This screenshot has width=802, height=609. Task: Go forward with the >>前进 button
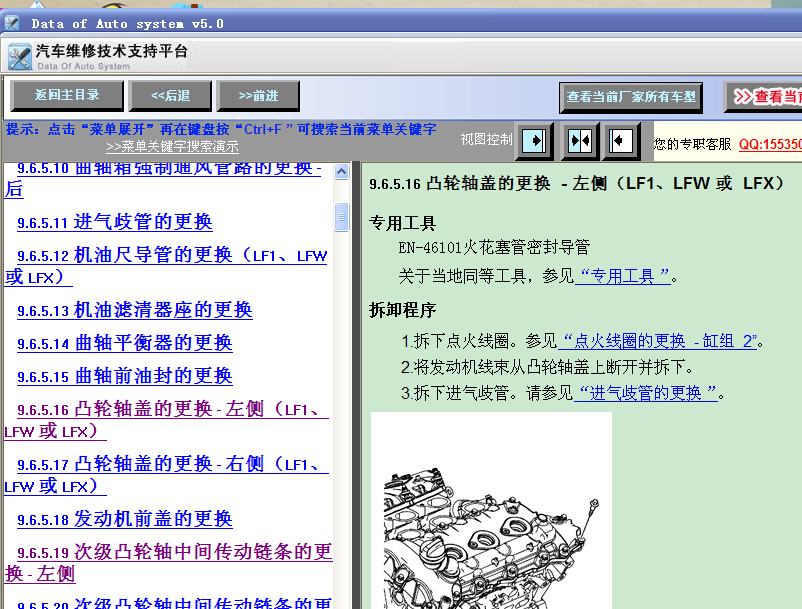[258, 96]
